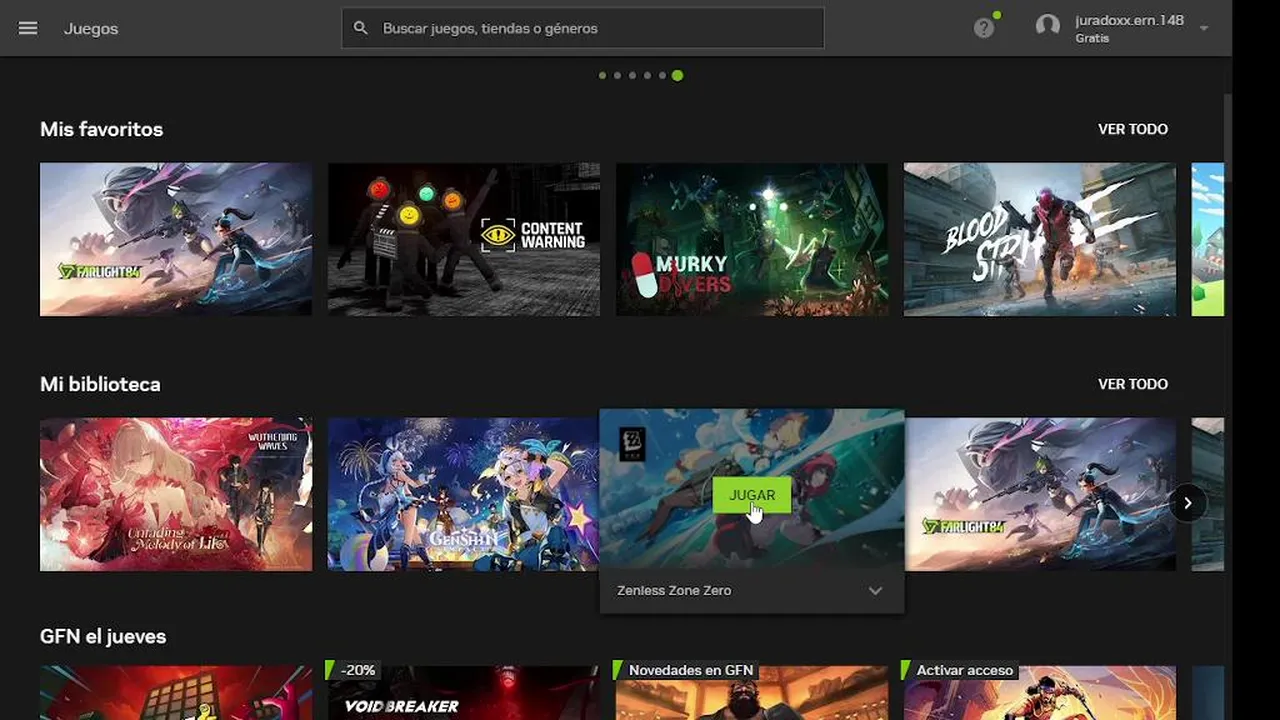The height and width of the screenshot is (720, 1280).
Task: Open Genshin Impact library tile
Action: 464,494
